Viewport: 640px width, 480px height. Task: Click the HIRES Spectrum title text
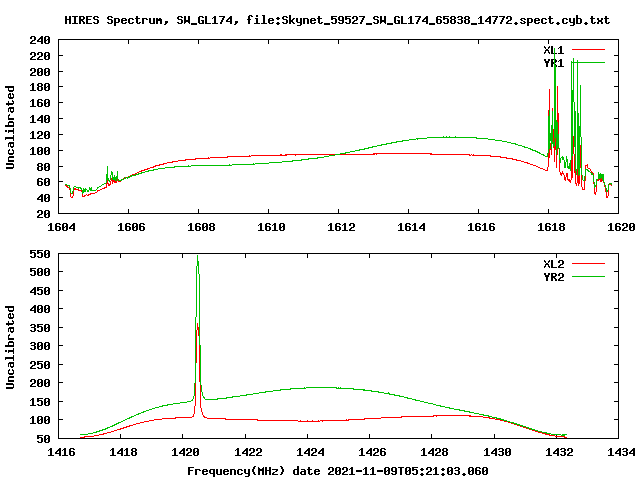tap(337, 20)
